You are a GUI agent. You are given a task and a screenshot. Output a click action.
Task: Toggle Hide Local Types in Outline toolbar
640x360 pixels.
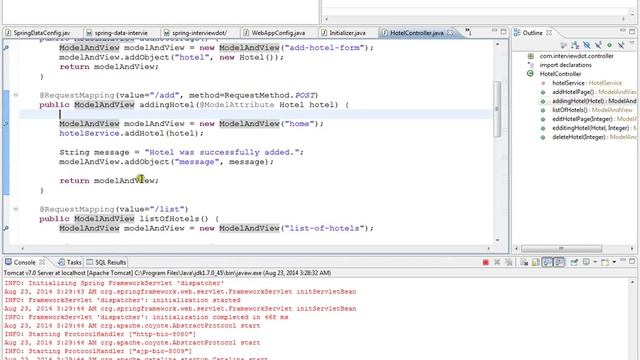click(x=621, y=45)
